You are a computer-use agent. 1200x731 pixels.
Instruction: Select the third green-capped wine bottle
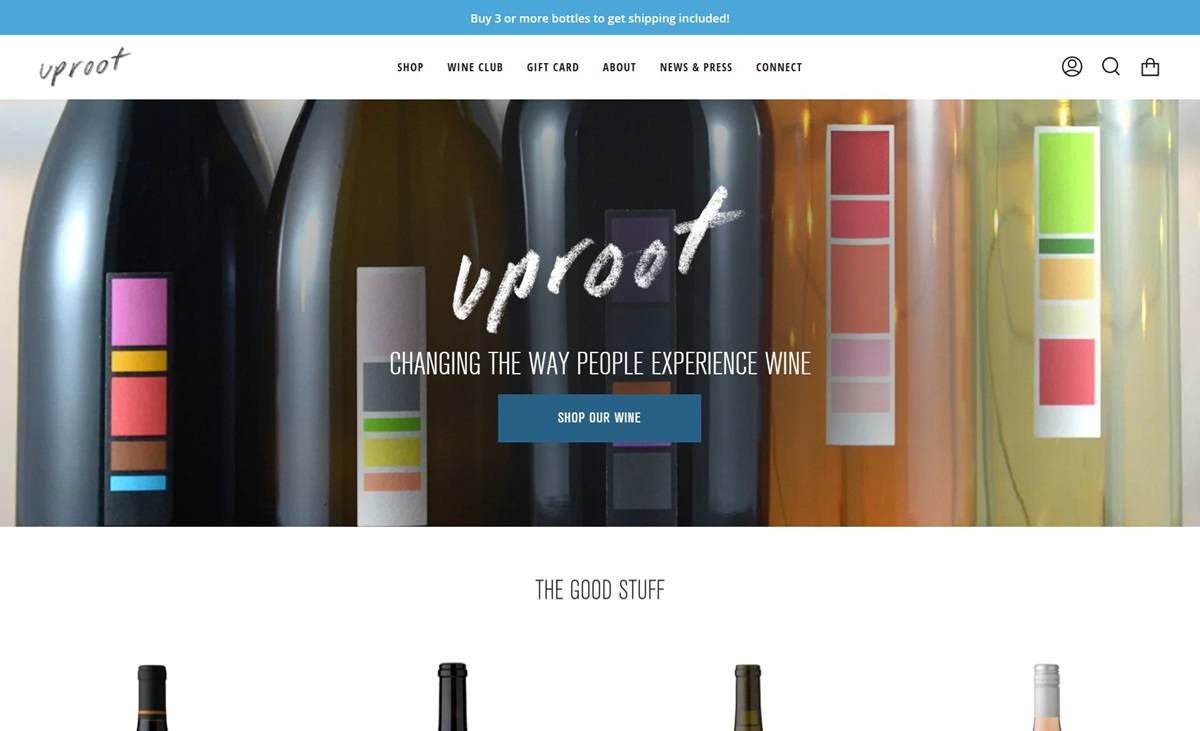pyautogui.click(x=748, y=697)
